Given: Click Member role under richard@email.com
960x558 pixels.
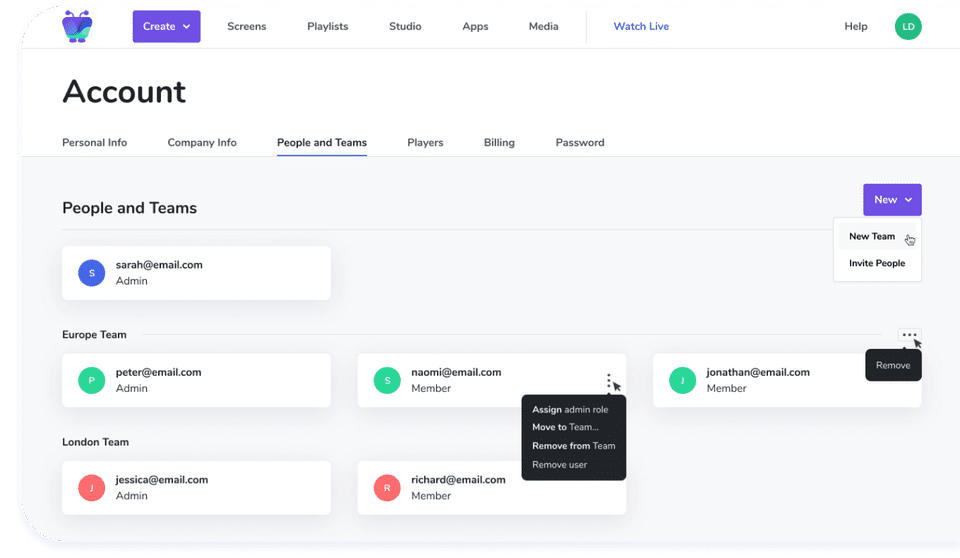Looking at the screenshot, I should [431, 496].
